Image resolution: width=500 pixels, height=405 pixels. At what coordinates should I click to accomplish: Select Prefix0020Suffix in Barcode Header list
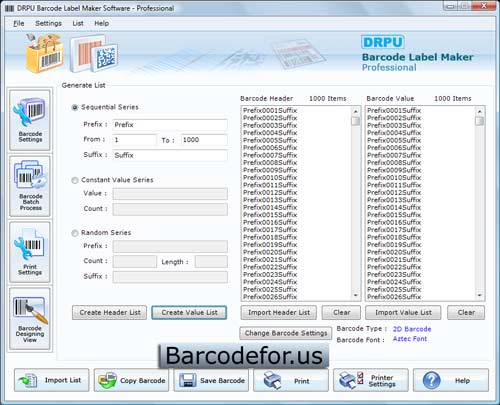270,252
